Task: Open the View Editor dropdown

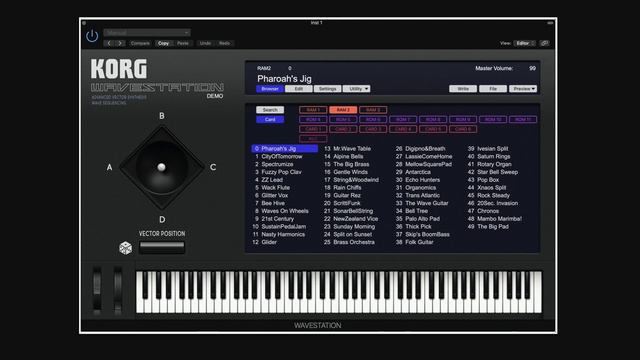Action: (524, 43)
